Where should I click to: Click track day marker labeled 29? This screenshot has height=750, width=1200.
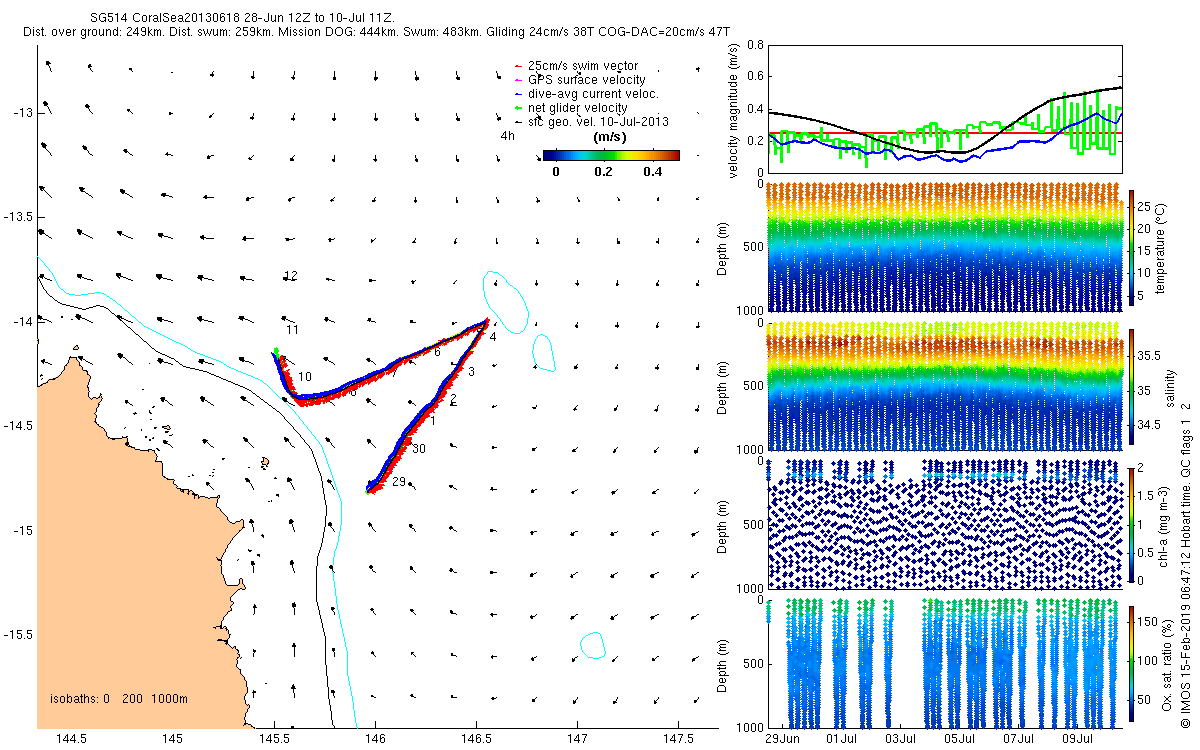click(398, 482)
